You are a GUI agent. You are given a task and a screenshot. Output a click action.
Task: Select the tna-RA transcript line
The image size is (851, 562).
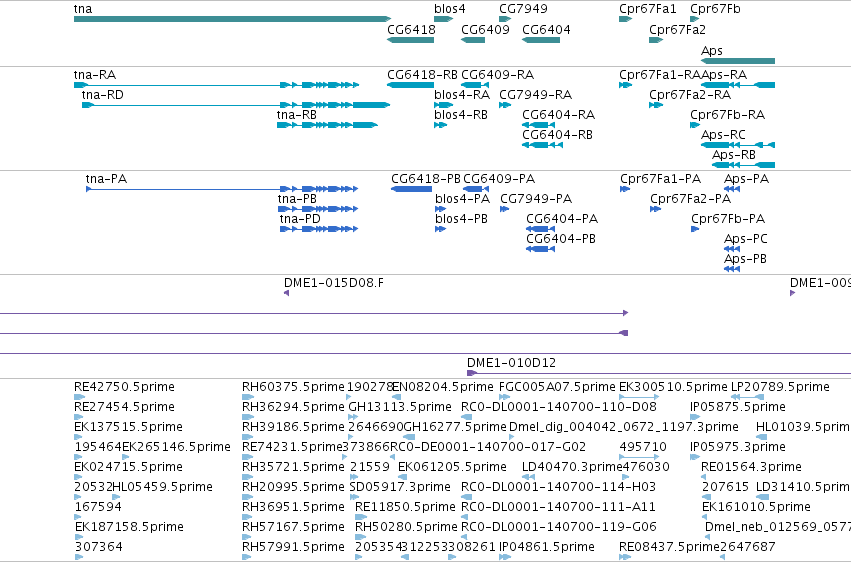217,85
